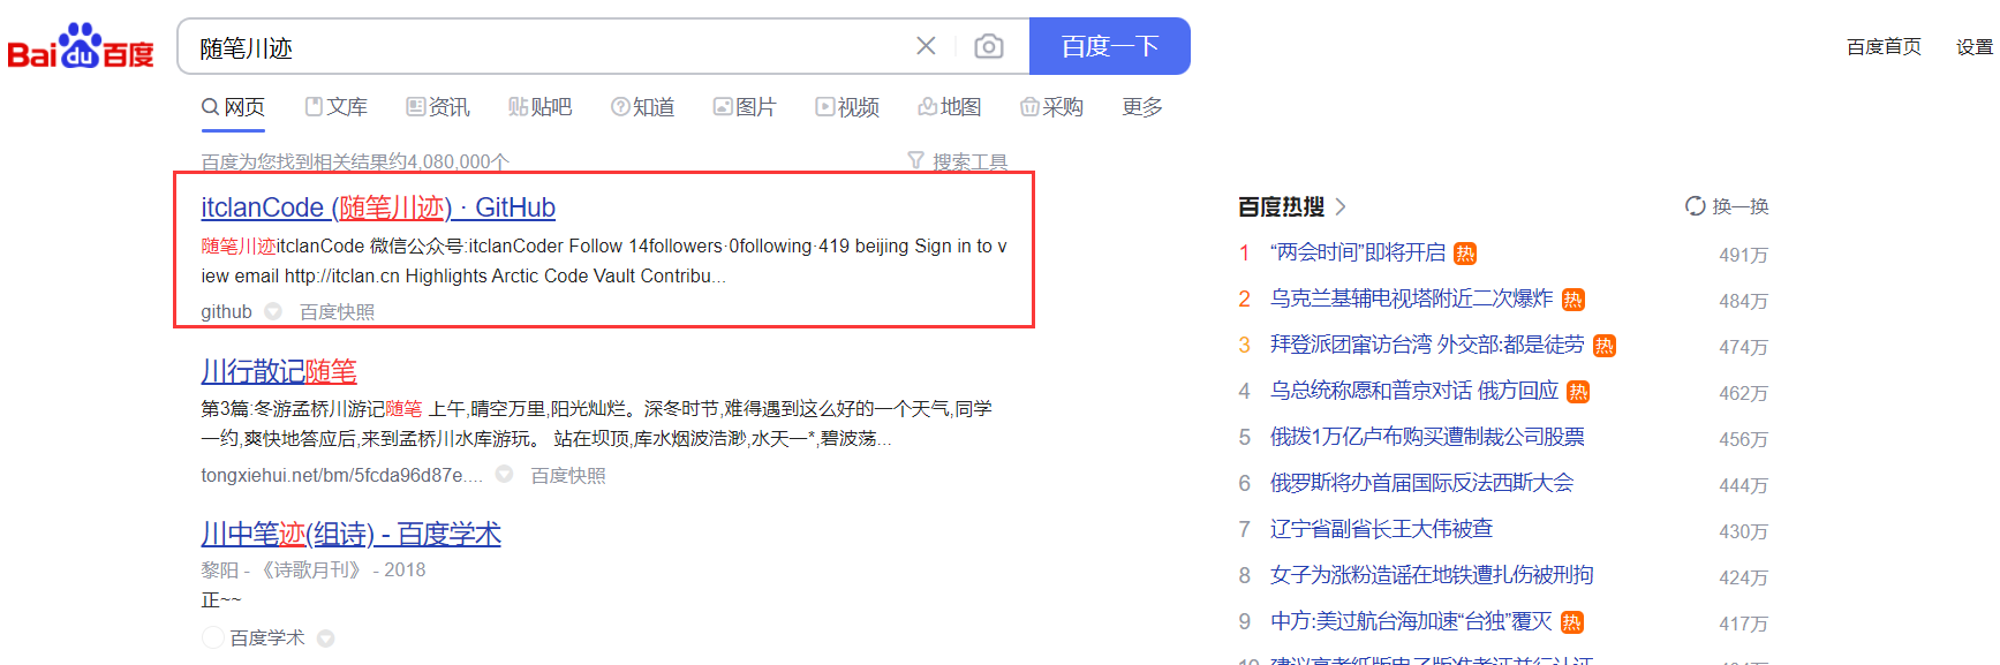This screenshot has width=2000, height=665.
Task: Click the orange 热 badge beside 拜登派团窜访台湾
Action: click(1604, 346)
